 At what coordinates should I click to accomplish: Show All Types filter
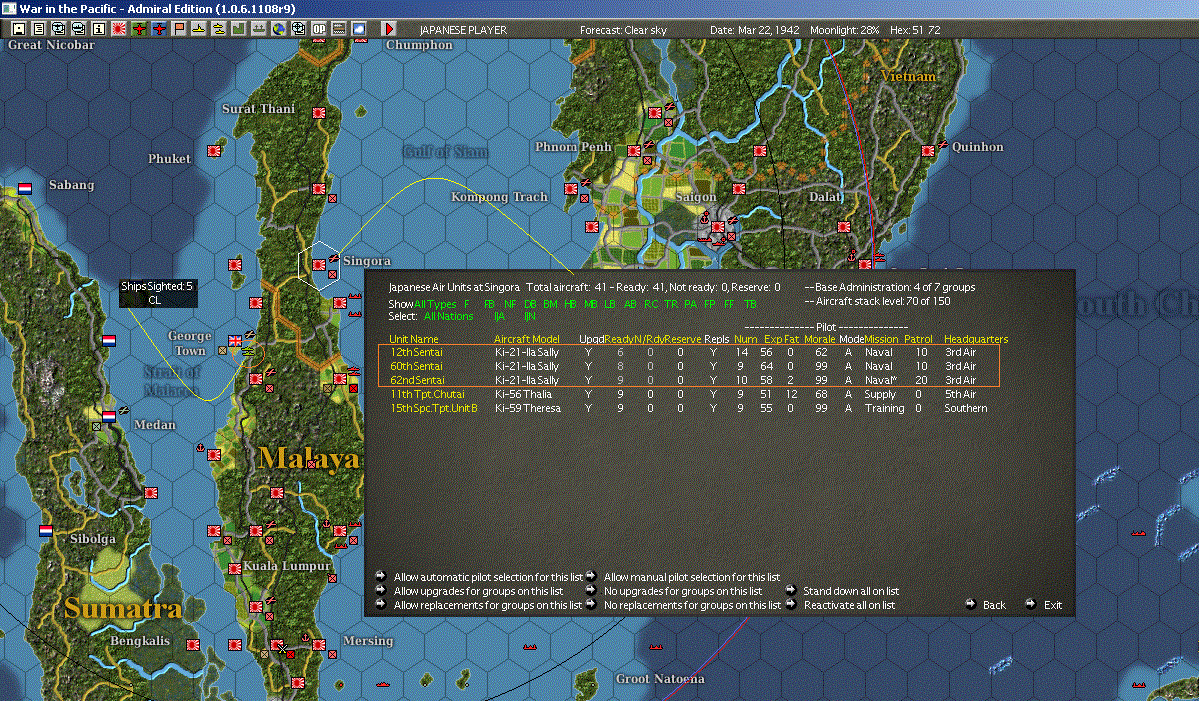(x=435, y=304)
